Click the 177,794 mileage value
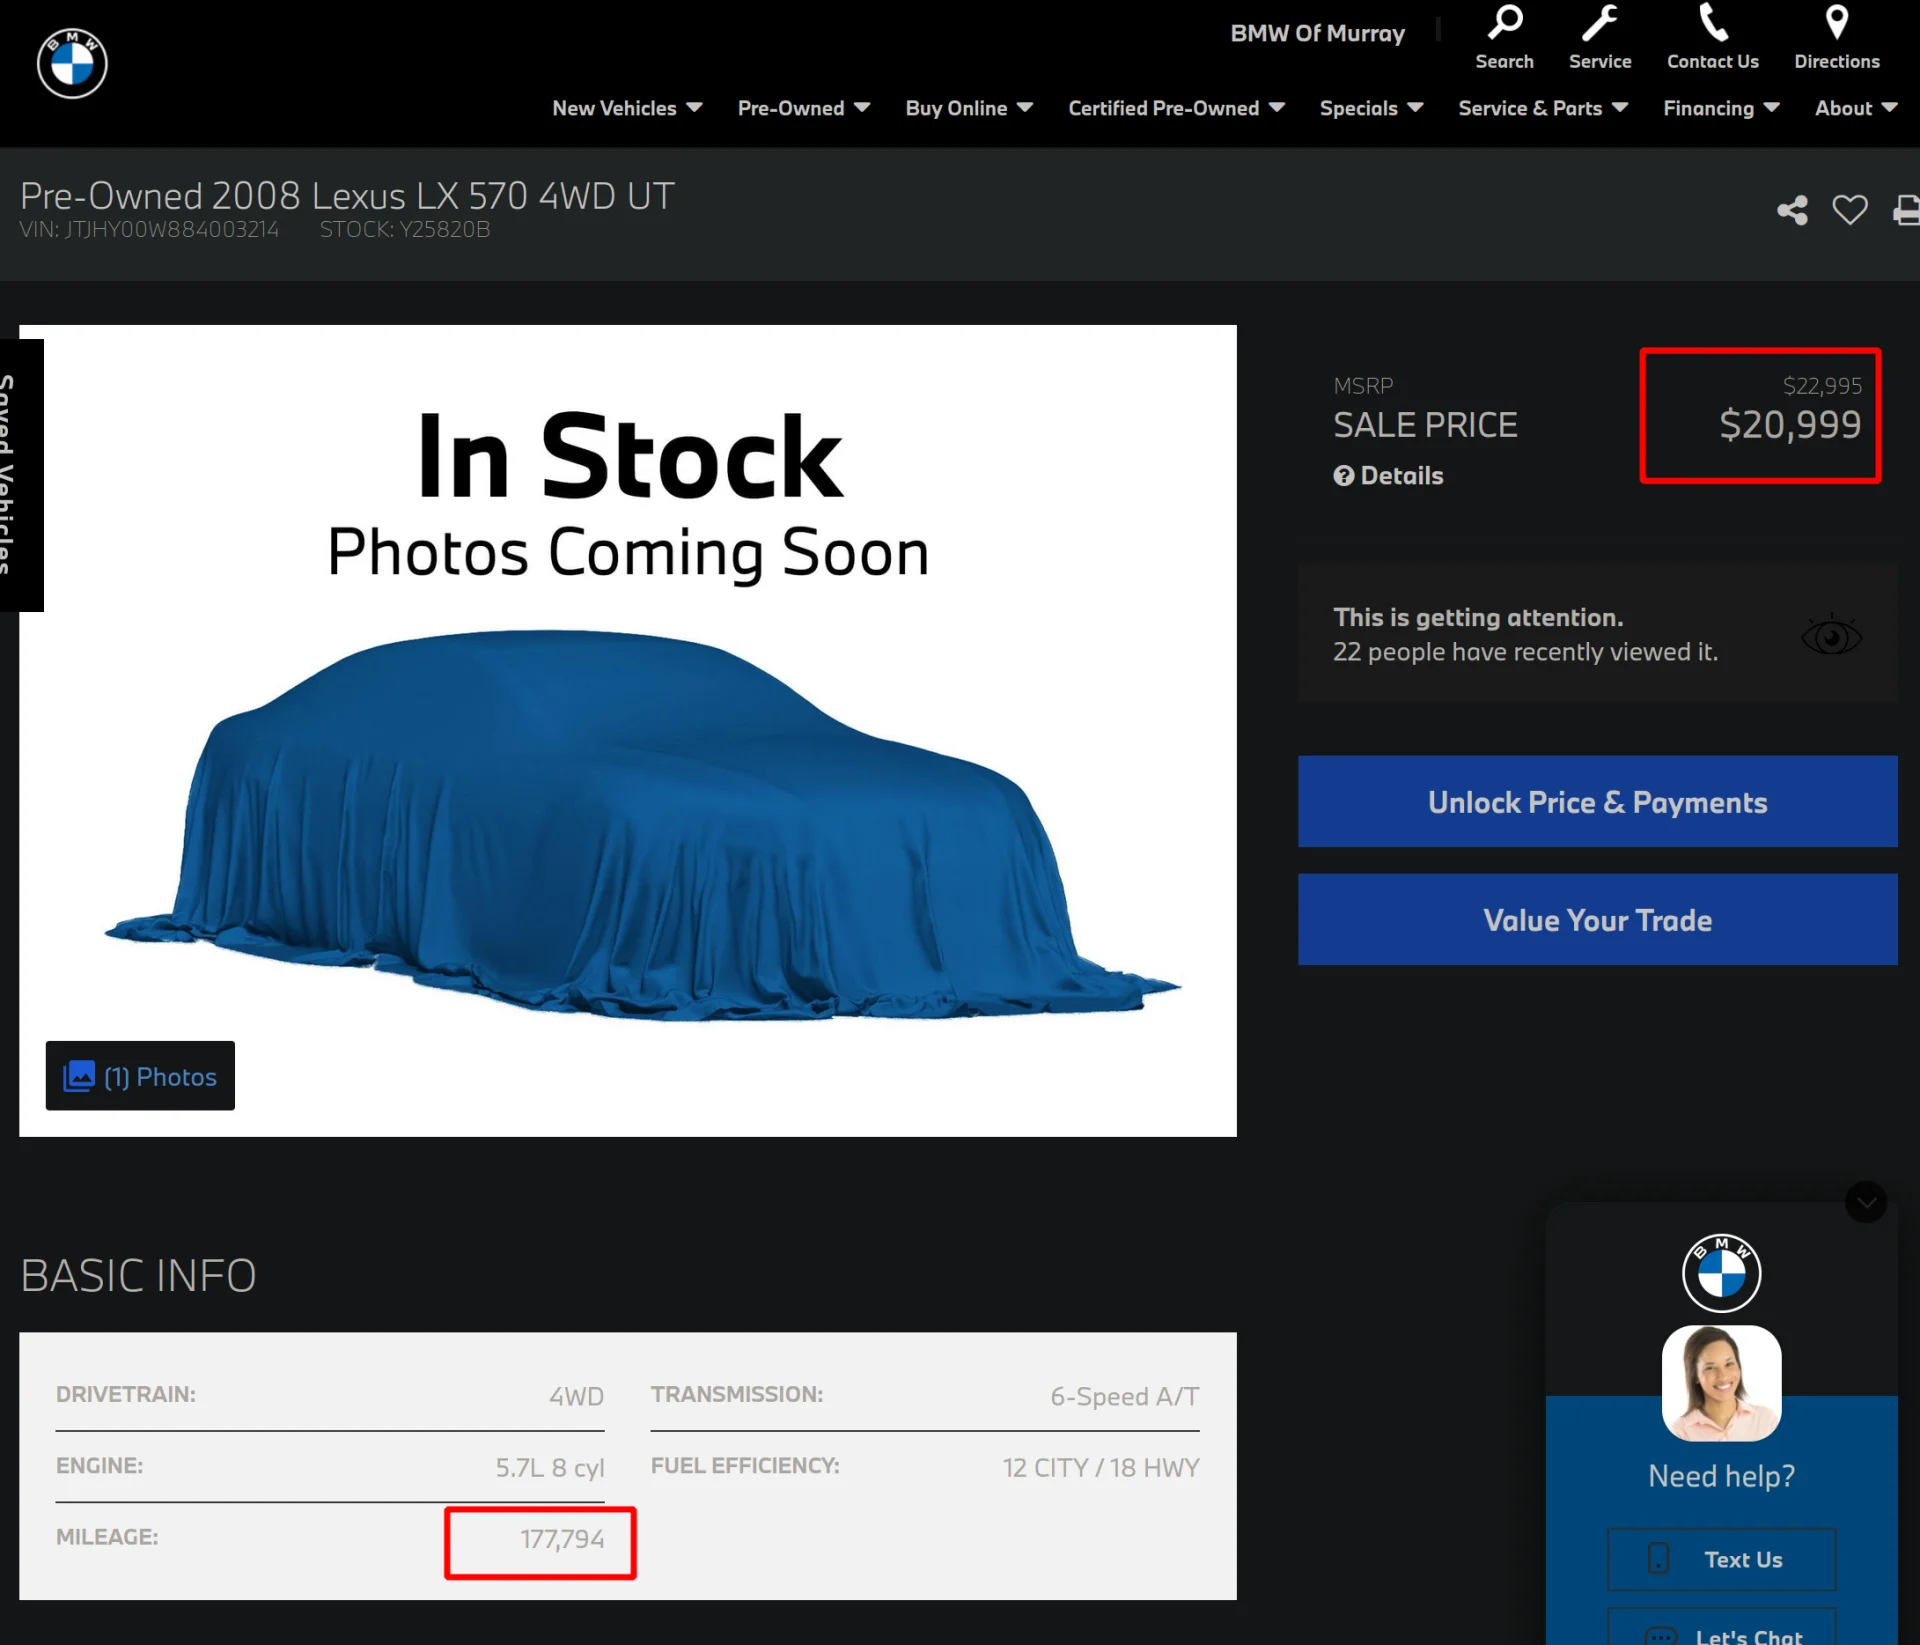Screen dimensions: 1920x1645 tap(562, 1539)
